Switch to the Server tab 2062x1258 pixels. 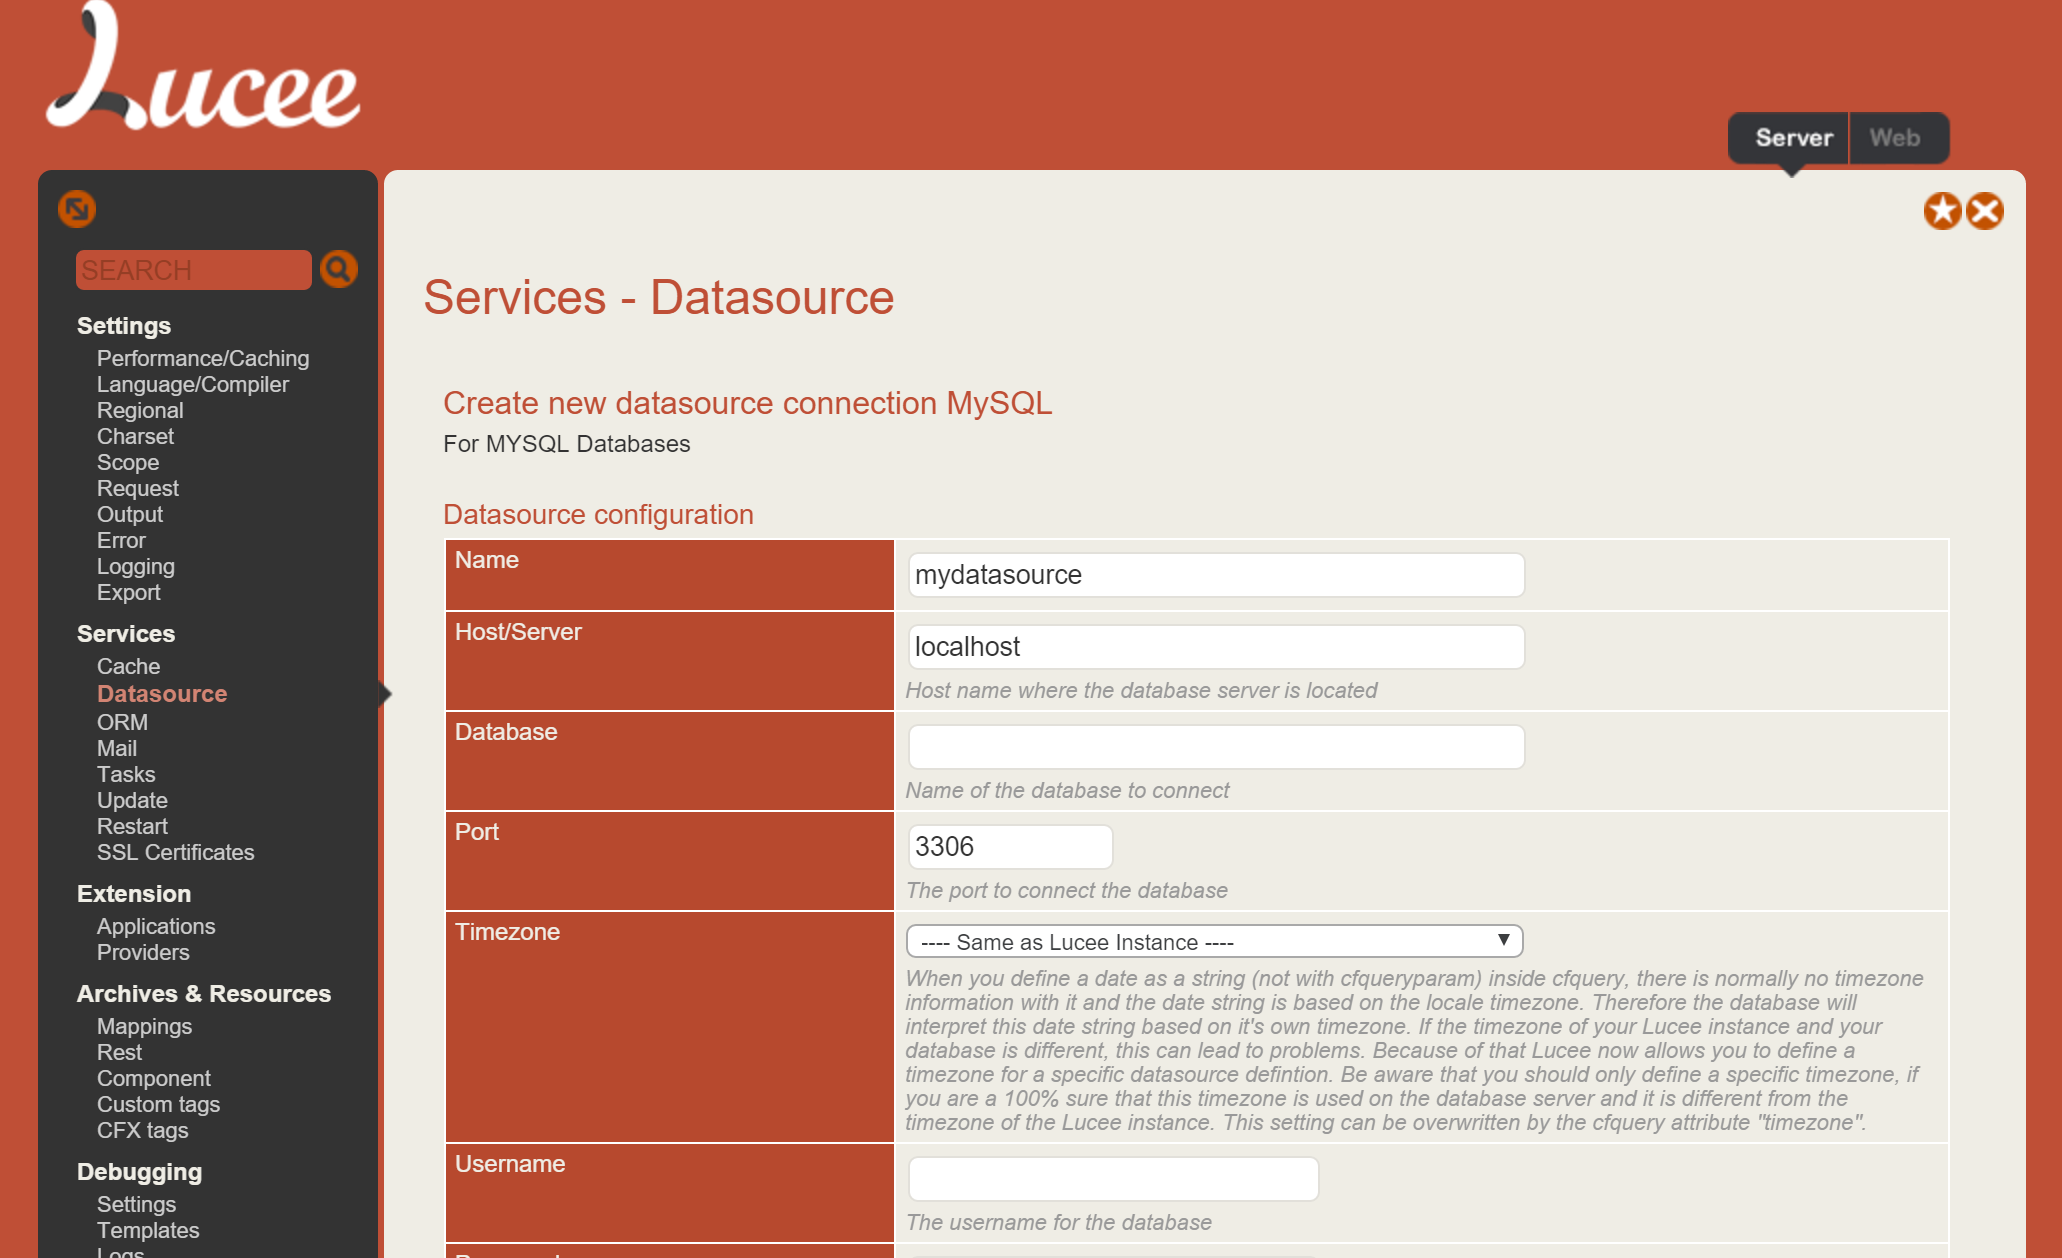1793,138
